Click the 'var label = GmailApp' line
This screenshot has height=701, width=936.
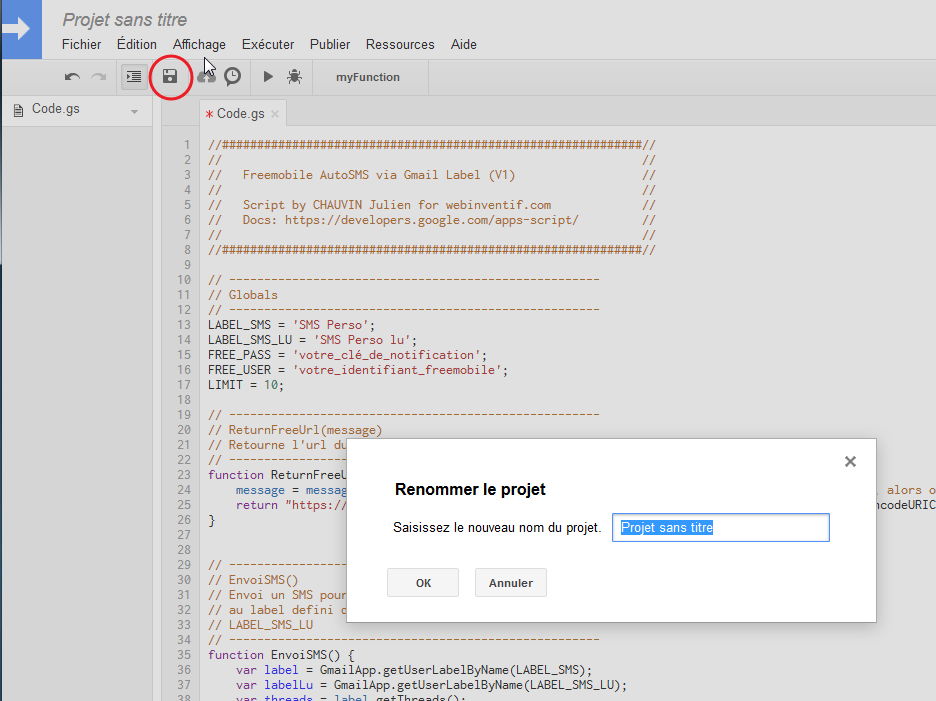(x=414, y=670)
